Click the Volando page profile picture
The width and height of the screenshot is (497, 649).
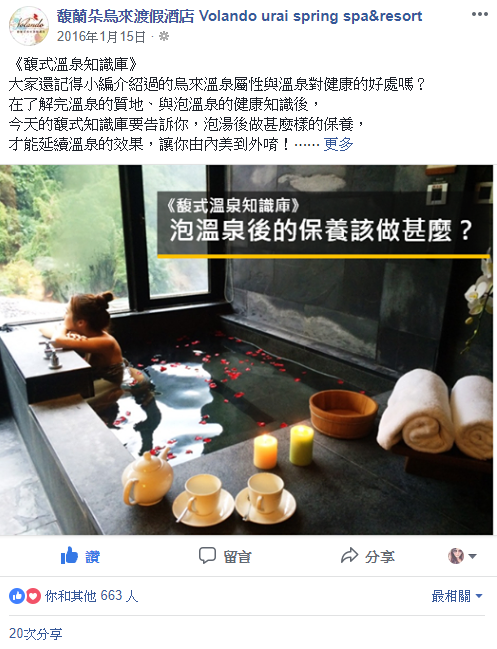pos(29,26)
